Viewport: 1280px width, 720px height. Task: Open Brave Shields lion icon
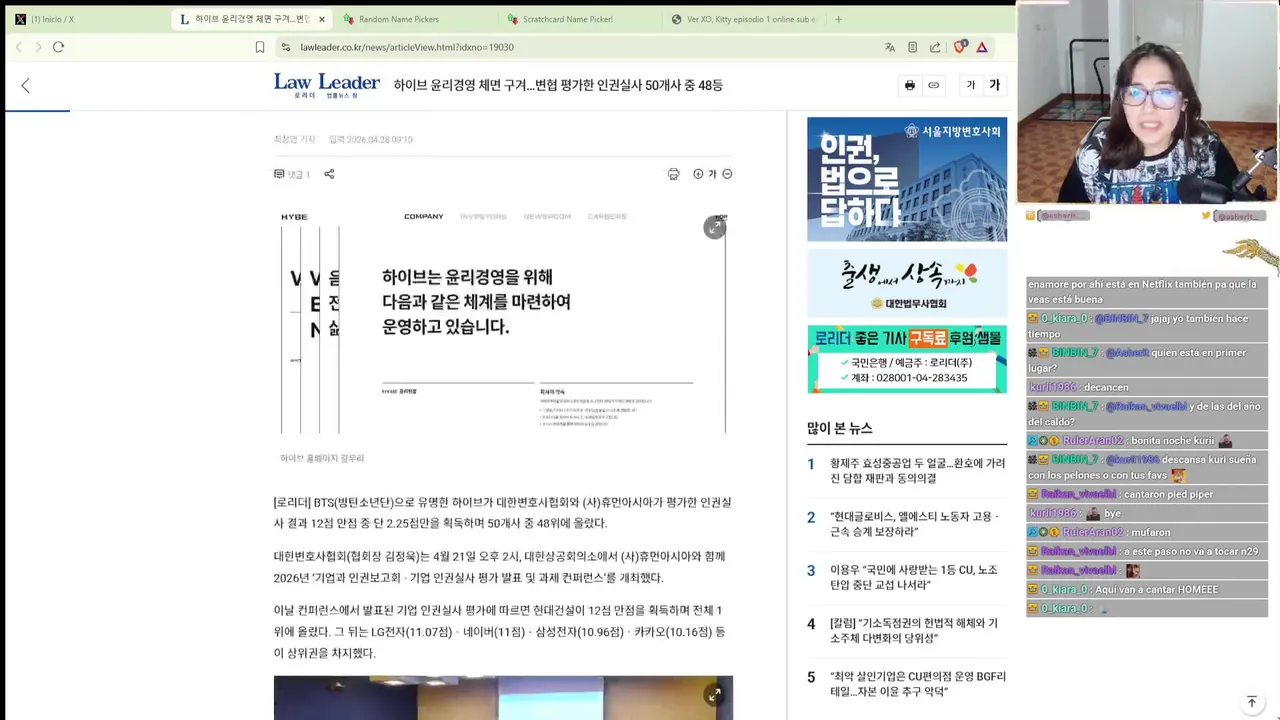coord(960,47)
